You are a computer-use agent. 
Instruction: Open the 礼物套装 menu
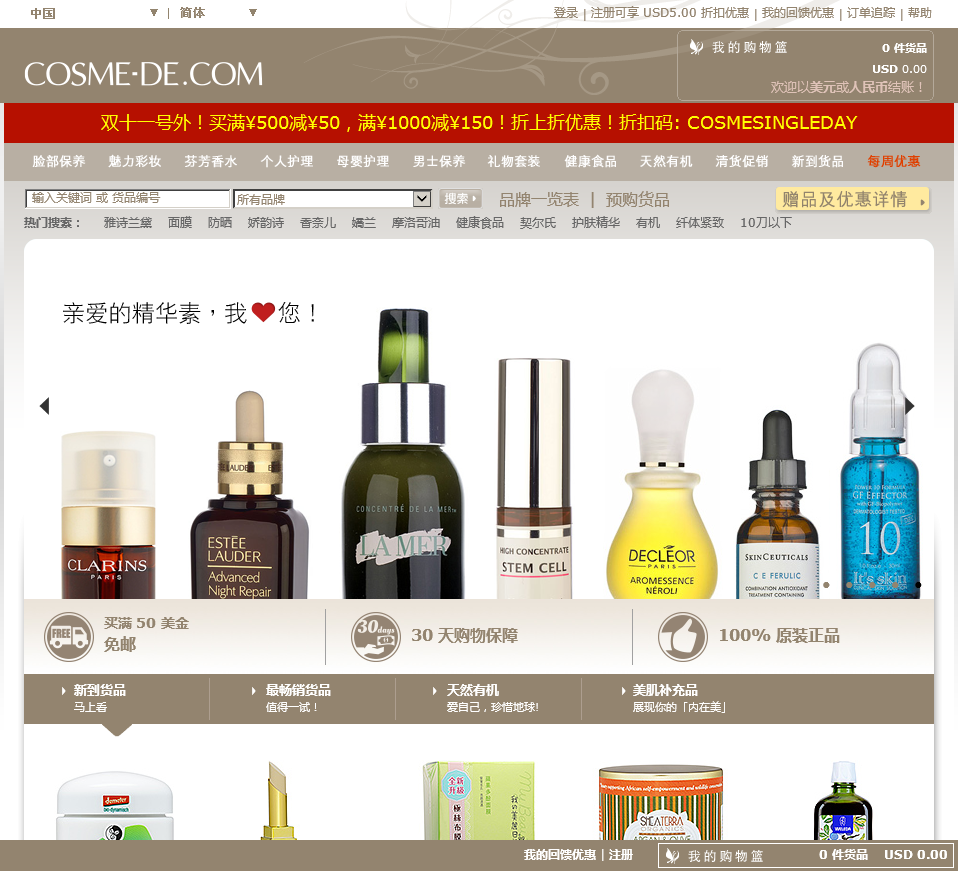click(514, 161)
